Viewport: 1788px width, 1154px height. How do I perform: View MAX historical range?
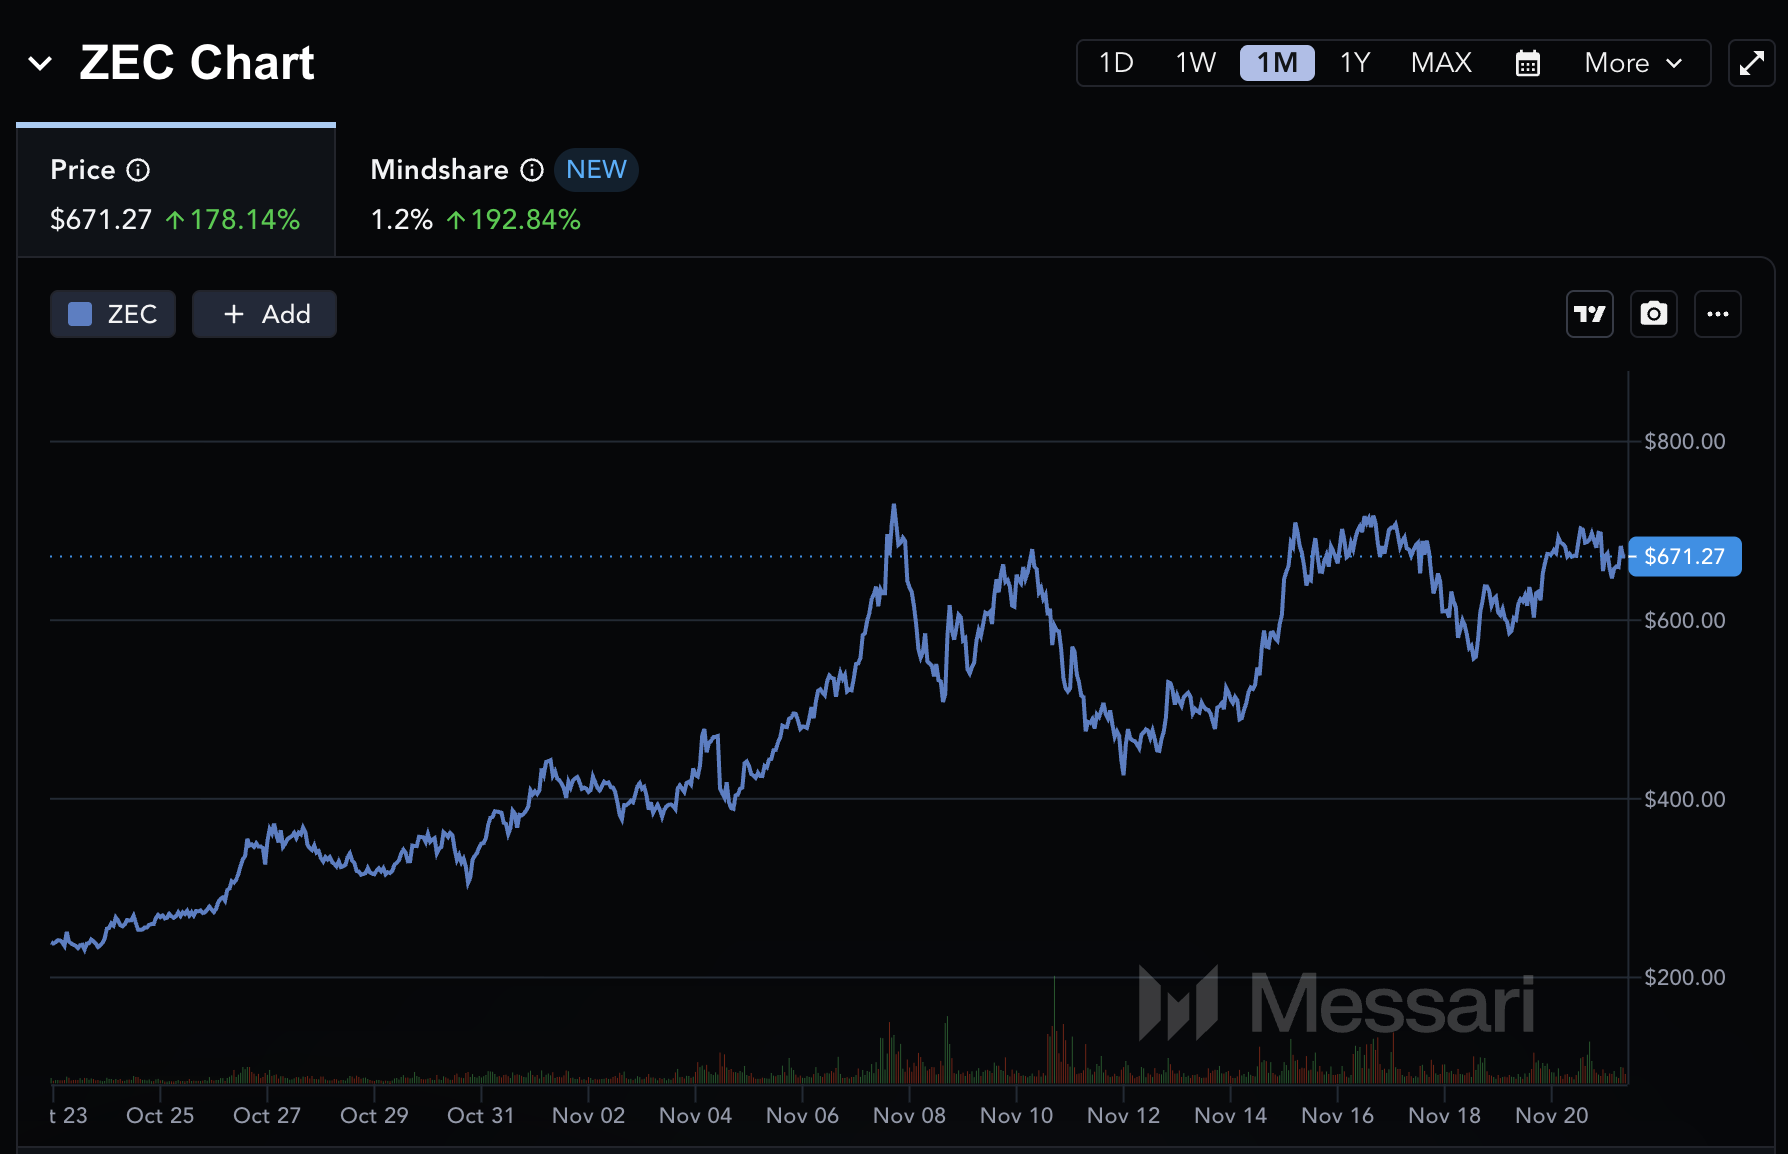[x=1441, y=62]
